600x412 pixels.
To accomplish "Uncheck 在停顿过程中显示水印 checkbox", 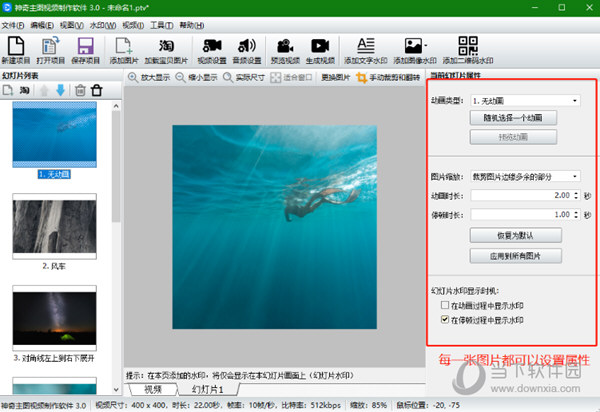I will tap(445, 319).
